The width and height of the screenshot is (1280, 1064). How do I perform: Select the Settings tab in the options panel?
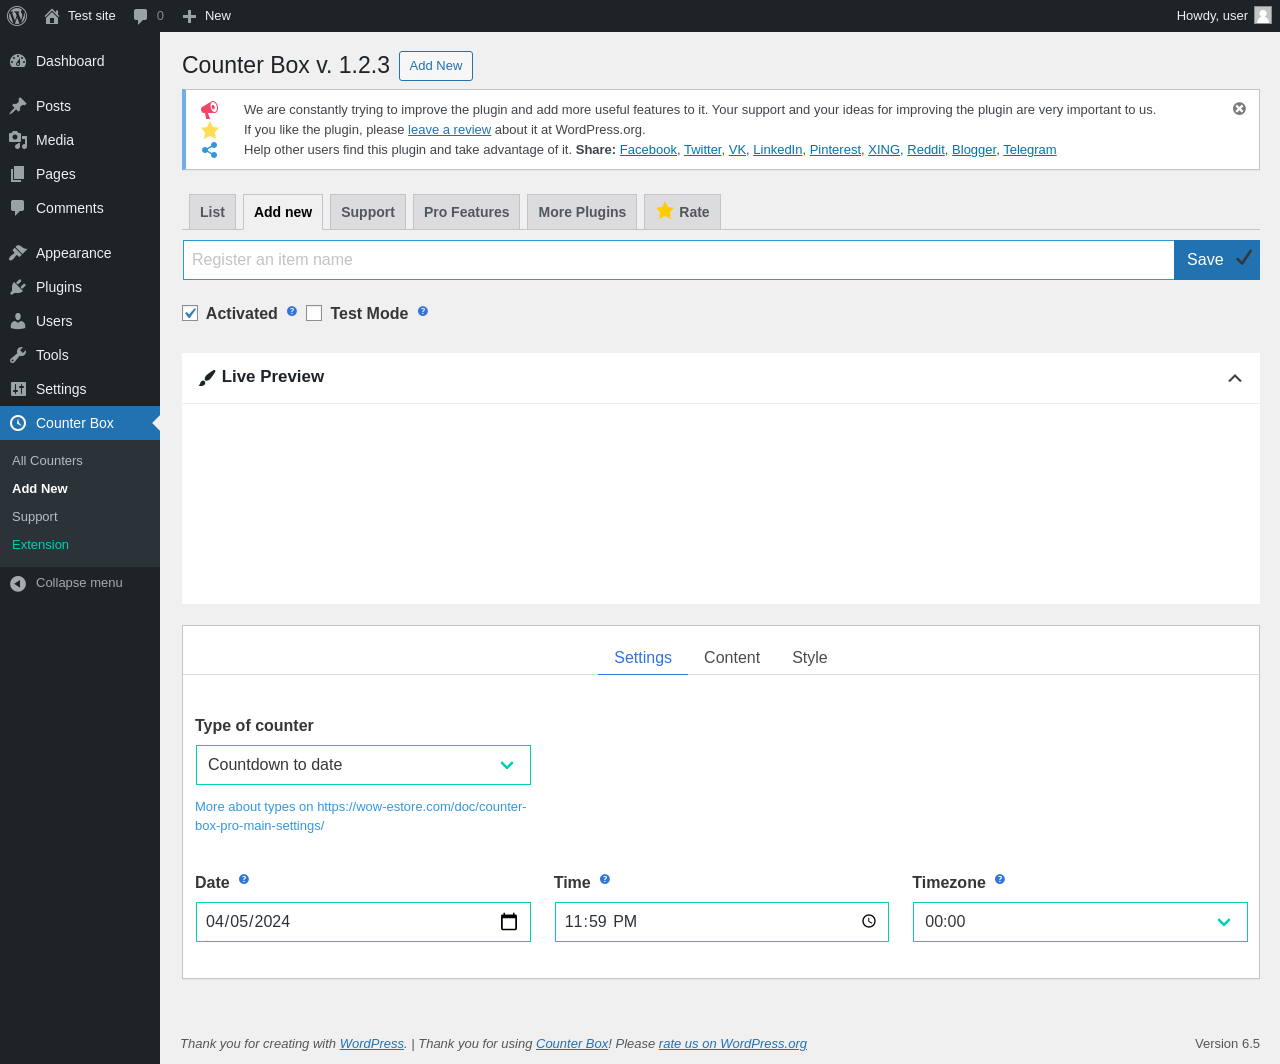click(x=643, y=658)
